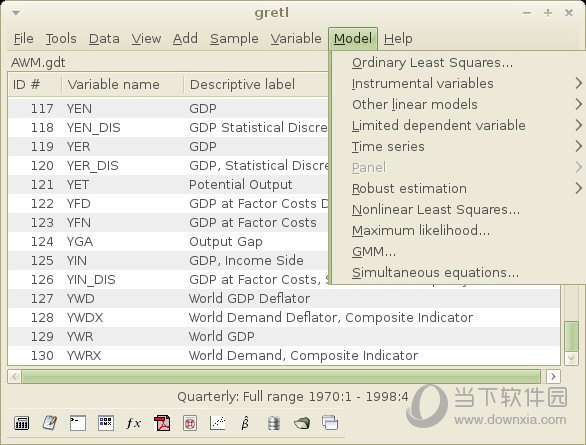Screen dimensions: 586x445
Task: Open a dataset with the folder icon
Action: click(302, 423)
